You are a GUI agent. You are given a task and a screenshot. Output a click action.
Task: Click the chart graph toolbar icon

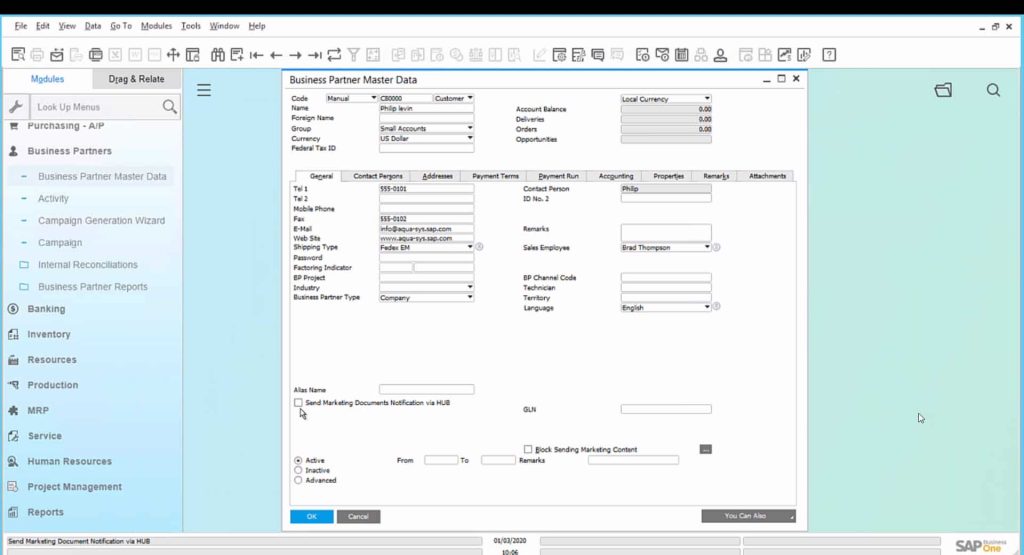pyautogui.click(x=784, y=55)
